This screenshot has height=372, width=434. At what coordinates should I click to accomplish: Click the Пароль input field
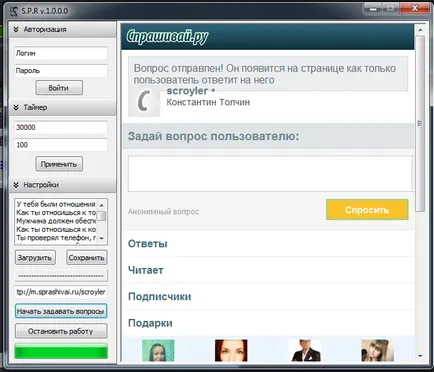pyautogui.click(x=61, y=71)
